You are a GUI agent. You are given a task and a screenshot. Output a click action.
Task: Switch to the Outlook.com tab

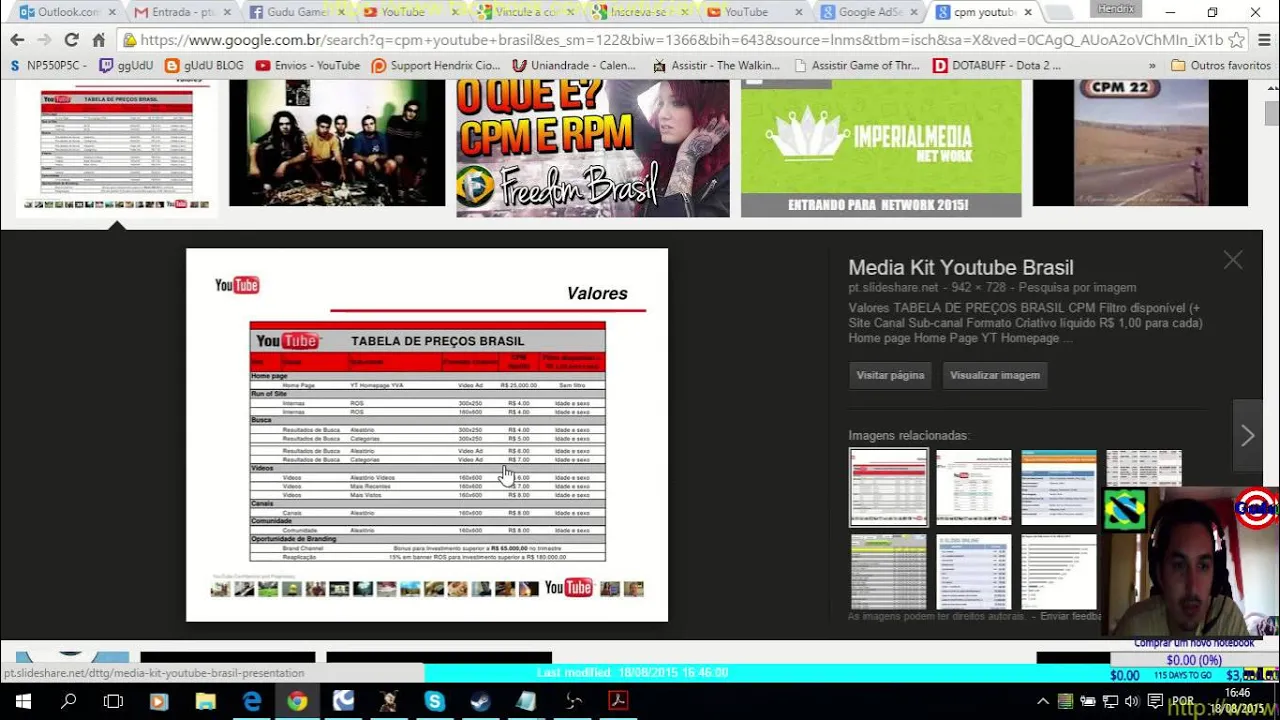click(68, 12)
